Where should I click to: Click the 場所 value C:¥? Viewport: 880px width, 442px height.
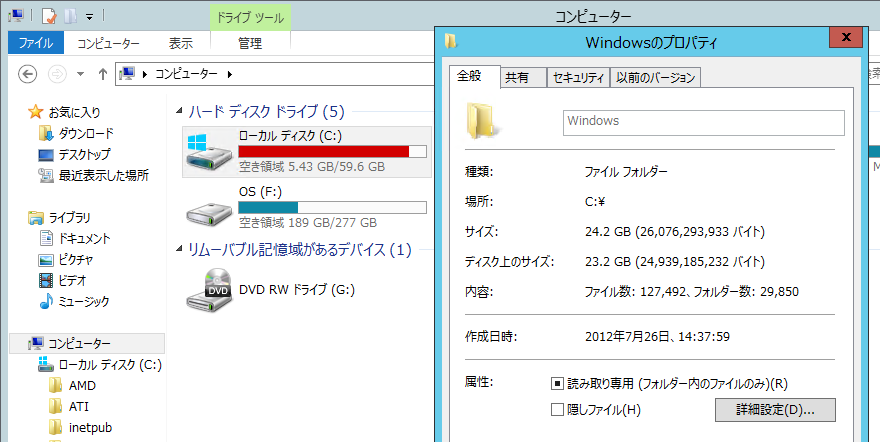(595, 202)
